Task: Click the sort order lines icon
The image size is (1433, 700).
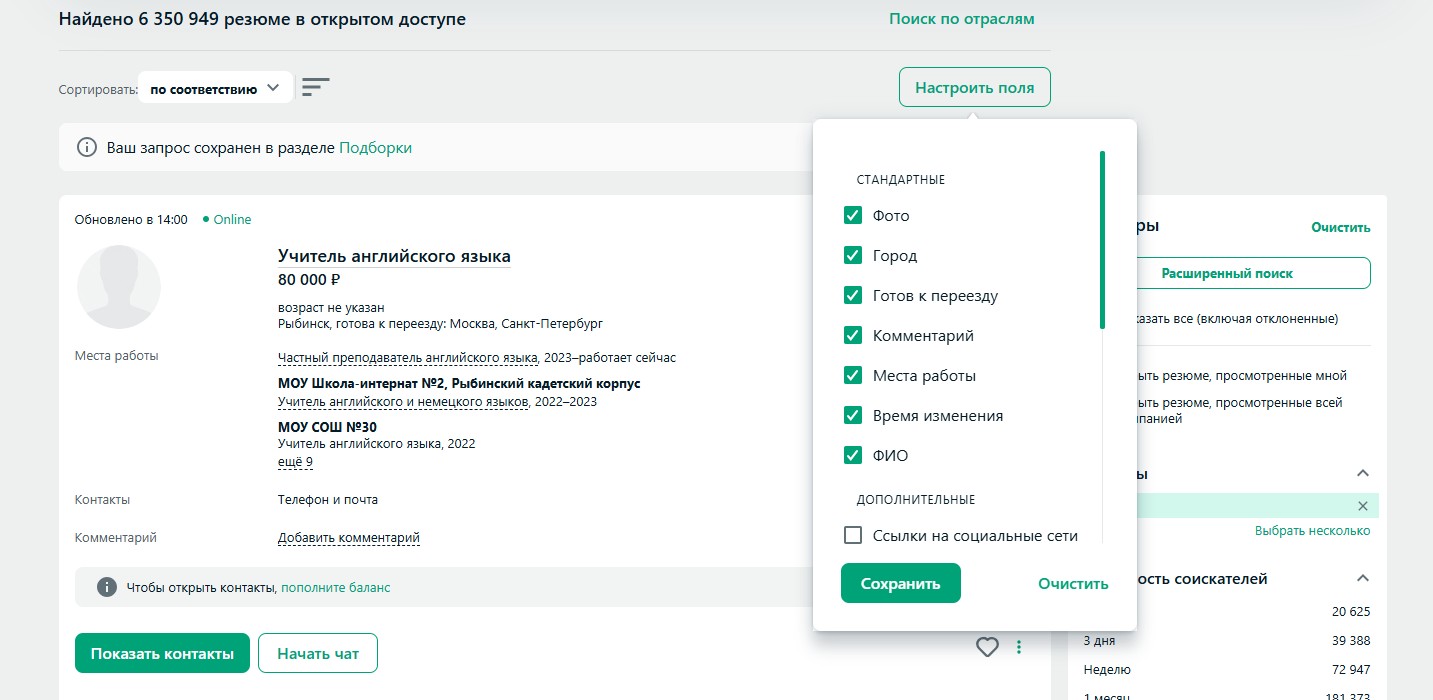Action: click(x=316, y=88)
